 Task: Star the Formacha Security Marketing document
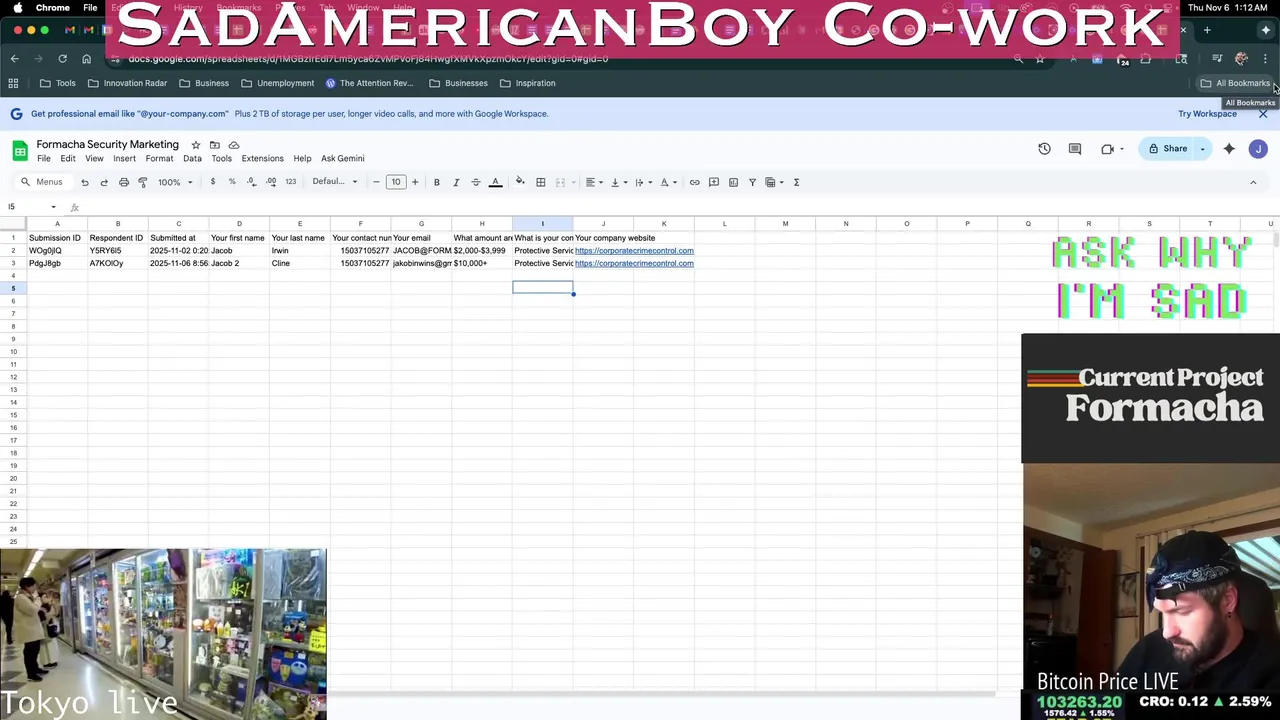pyautogui.click(x=196, y=145)
